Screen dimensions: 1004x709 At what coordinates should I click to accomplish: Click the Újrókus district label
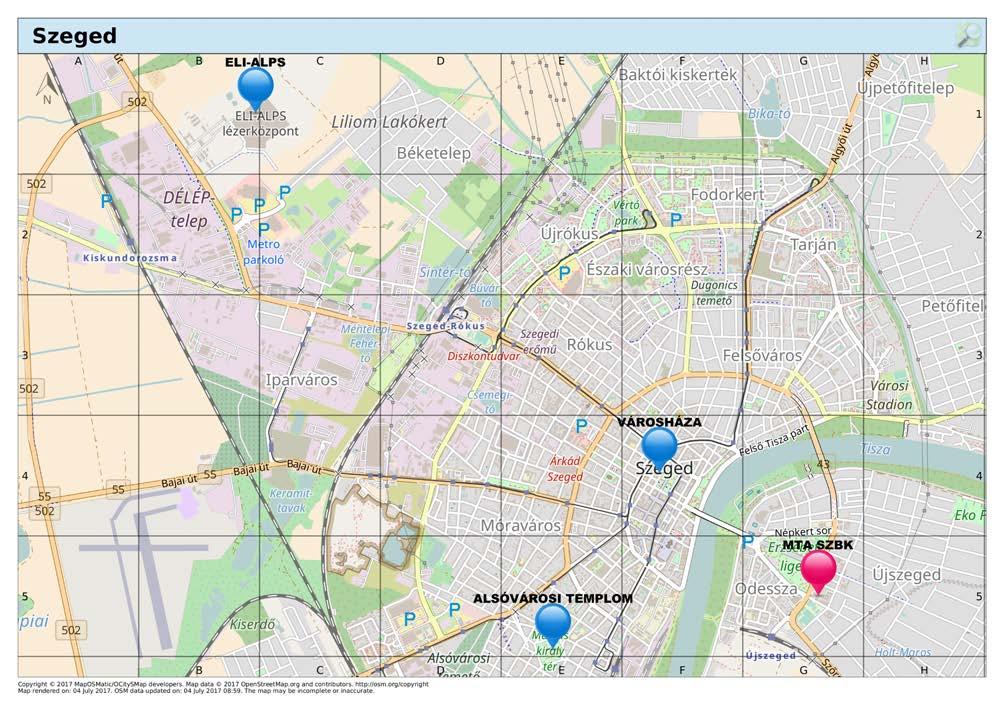coord(569,233)
